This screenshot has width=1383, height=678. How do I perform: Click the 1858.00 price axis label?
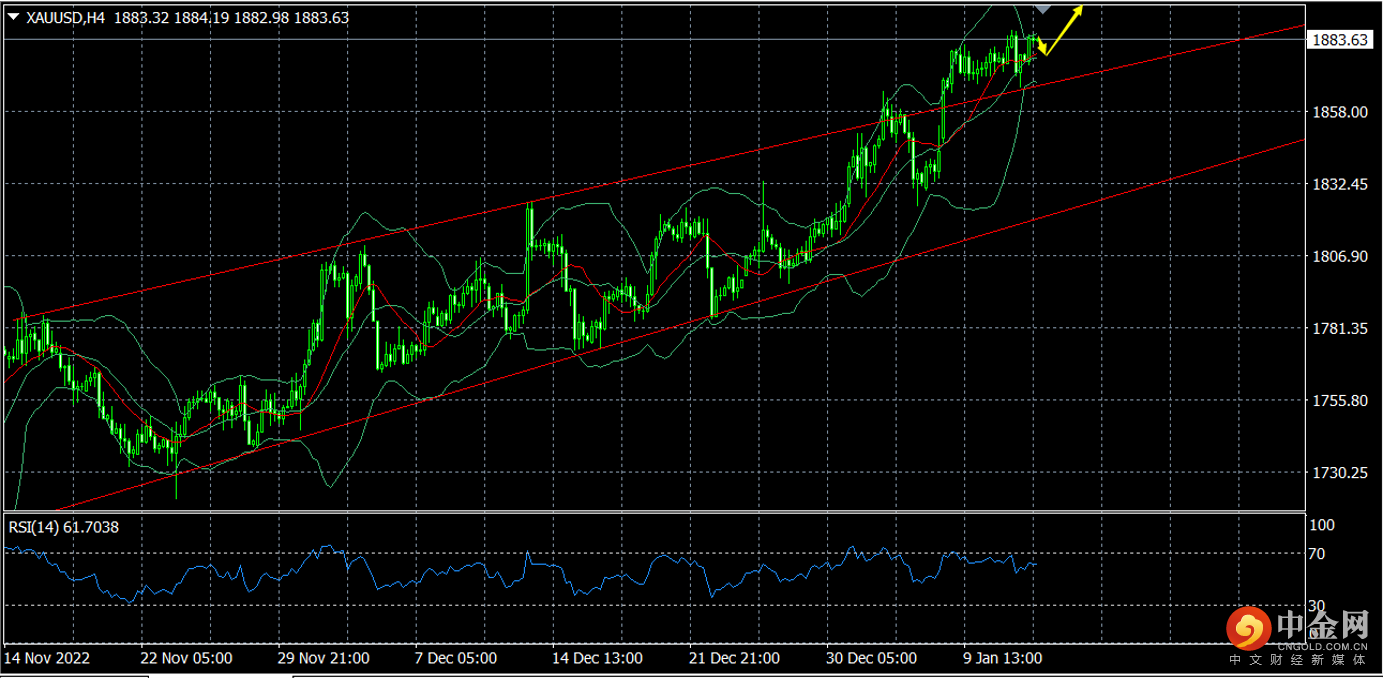coord(1338,113)
